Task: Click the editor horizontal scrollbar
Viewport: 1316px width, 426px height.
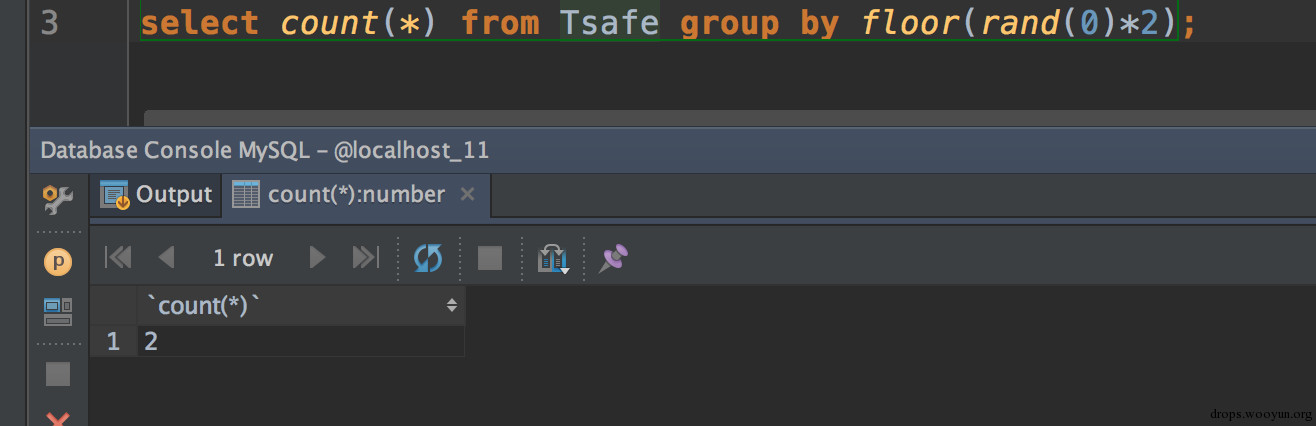Action: pos(700,118)
